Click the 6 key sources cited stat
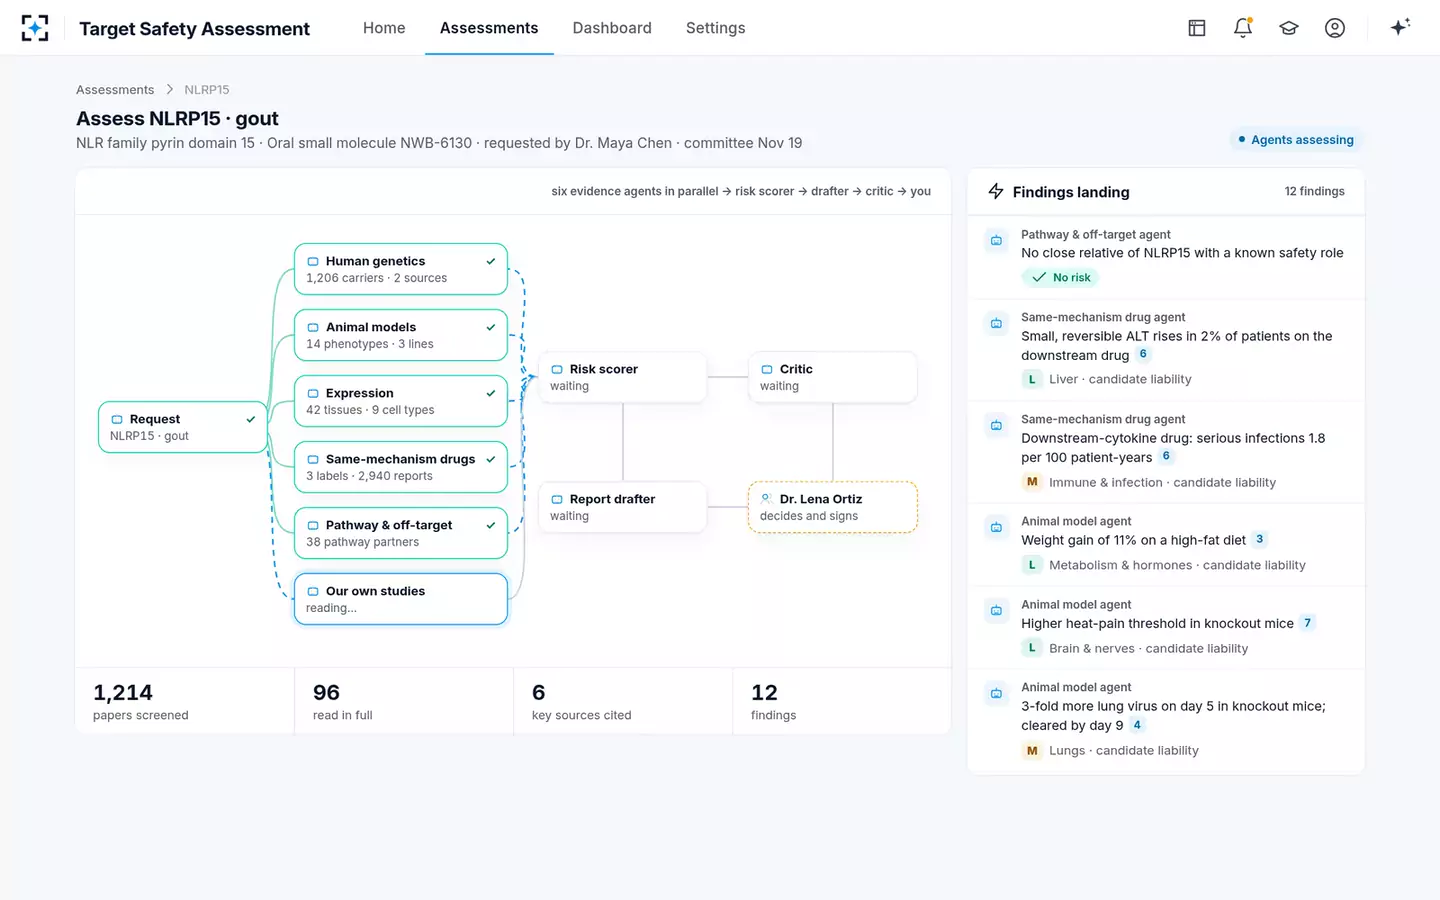 tap(623, 701)
